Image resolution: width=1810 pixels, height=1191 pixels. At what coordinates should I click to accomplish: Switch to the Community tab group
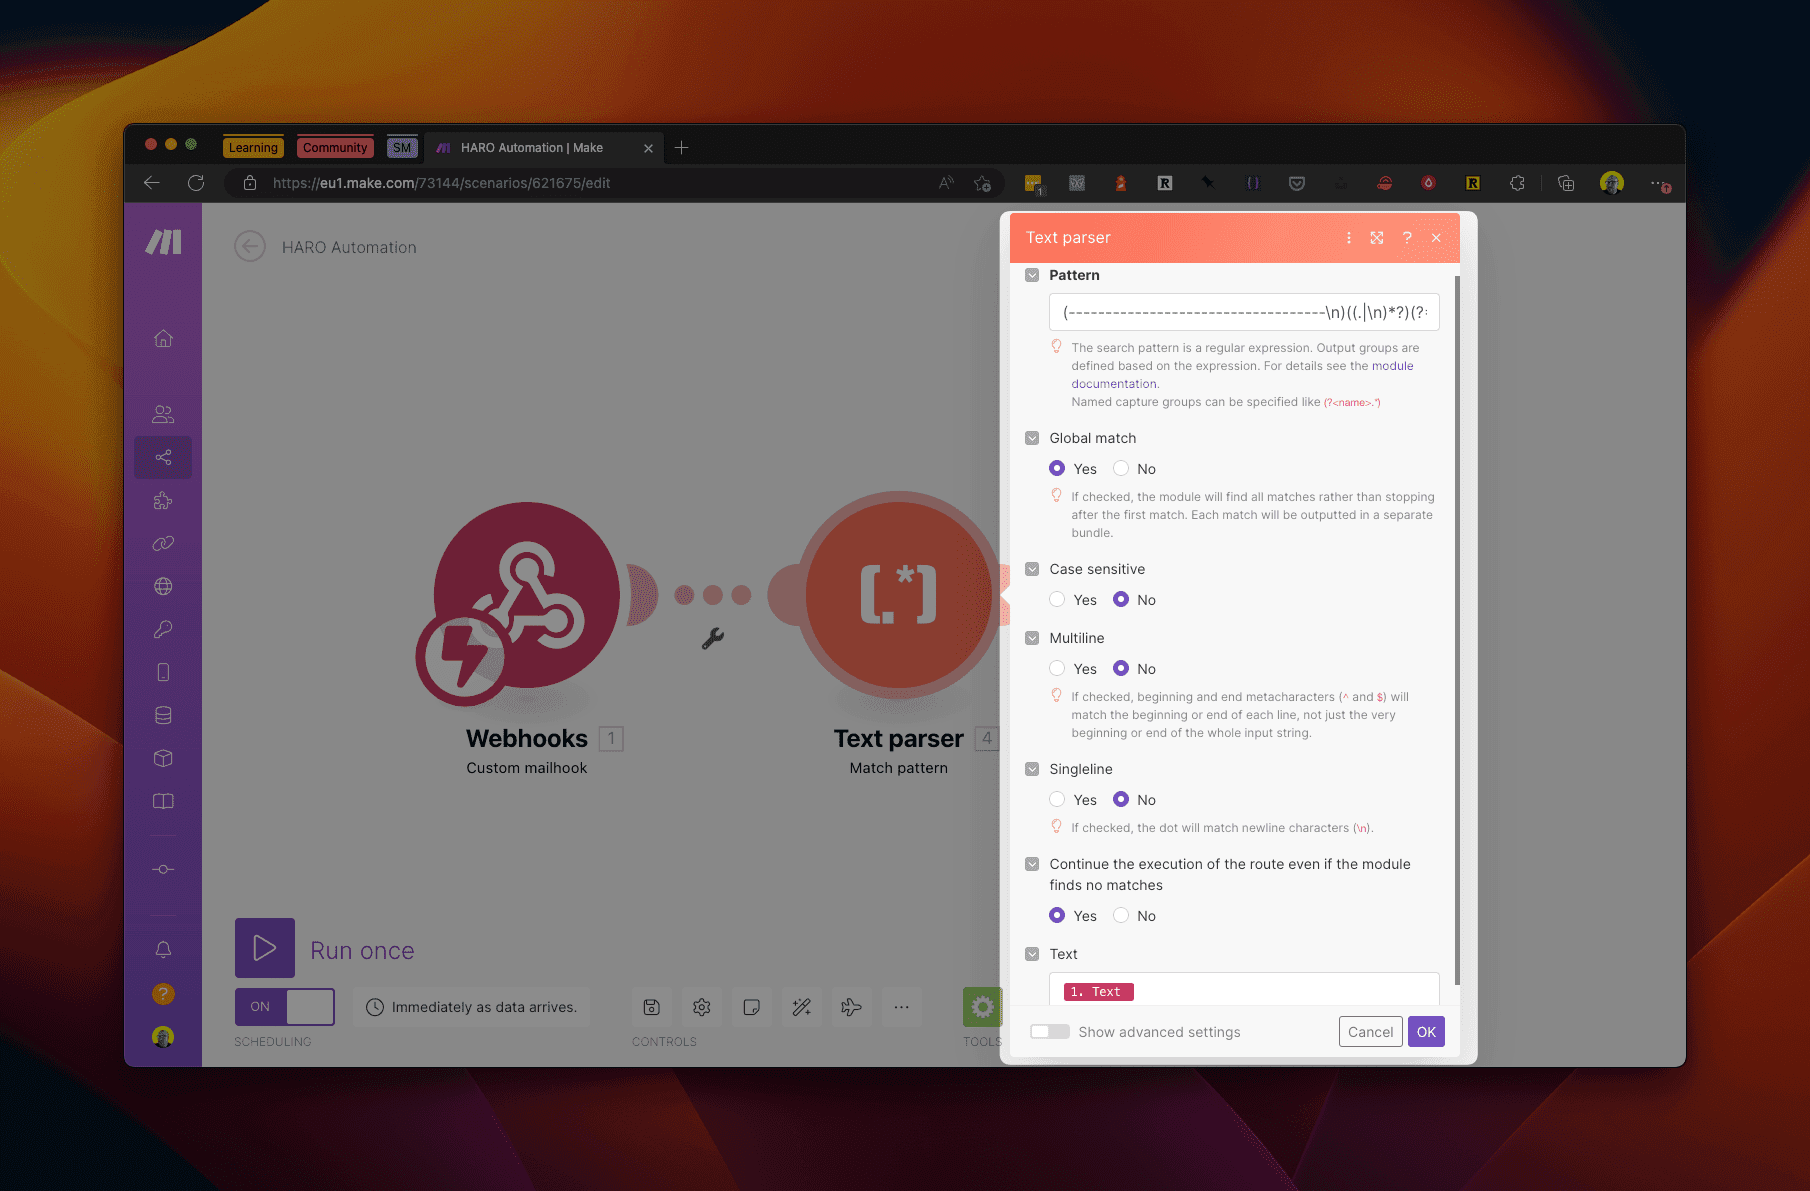click(335, 148)
